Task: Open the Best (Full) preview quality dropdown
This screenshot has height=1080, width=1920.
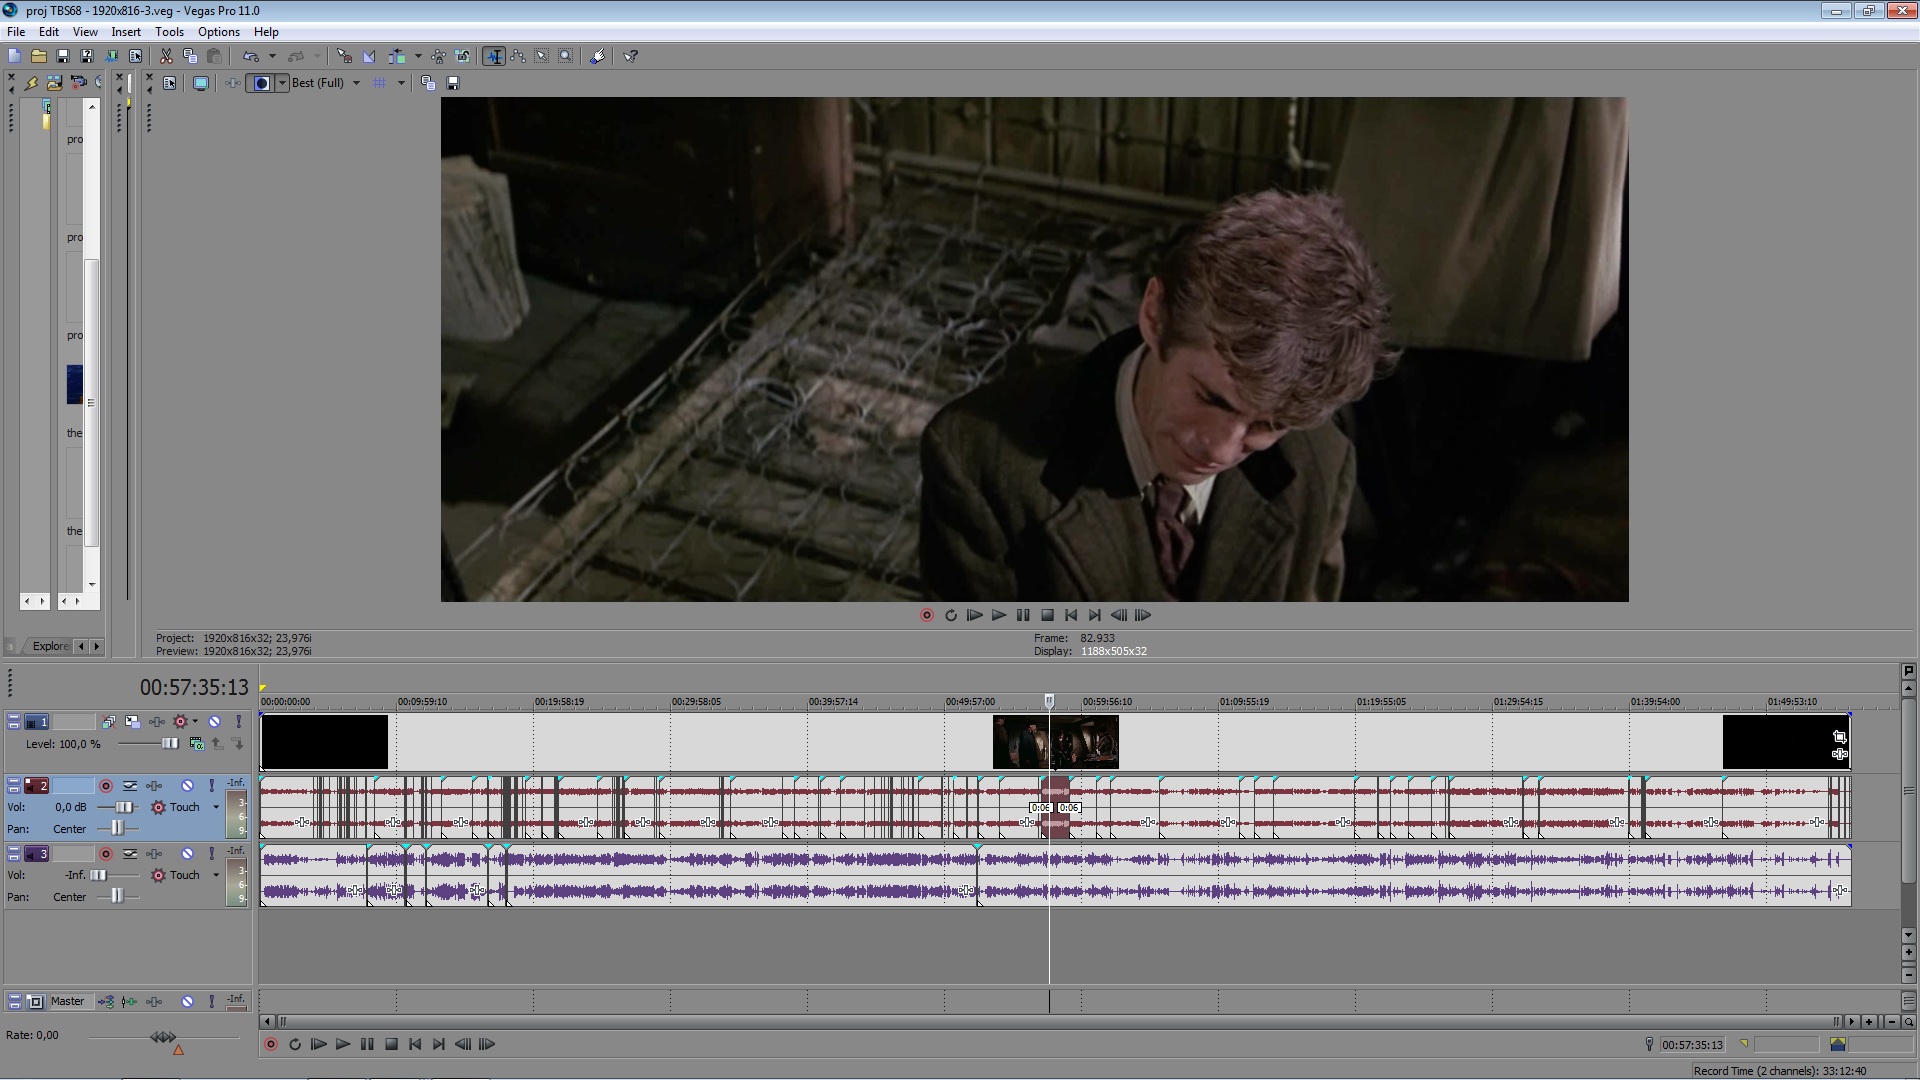Action: [x=356, y=83]
